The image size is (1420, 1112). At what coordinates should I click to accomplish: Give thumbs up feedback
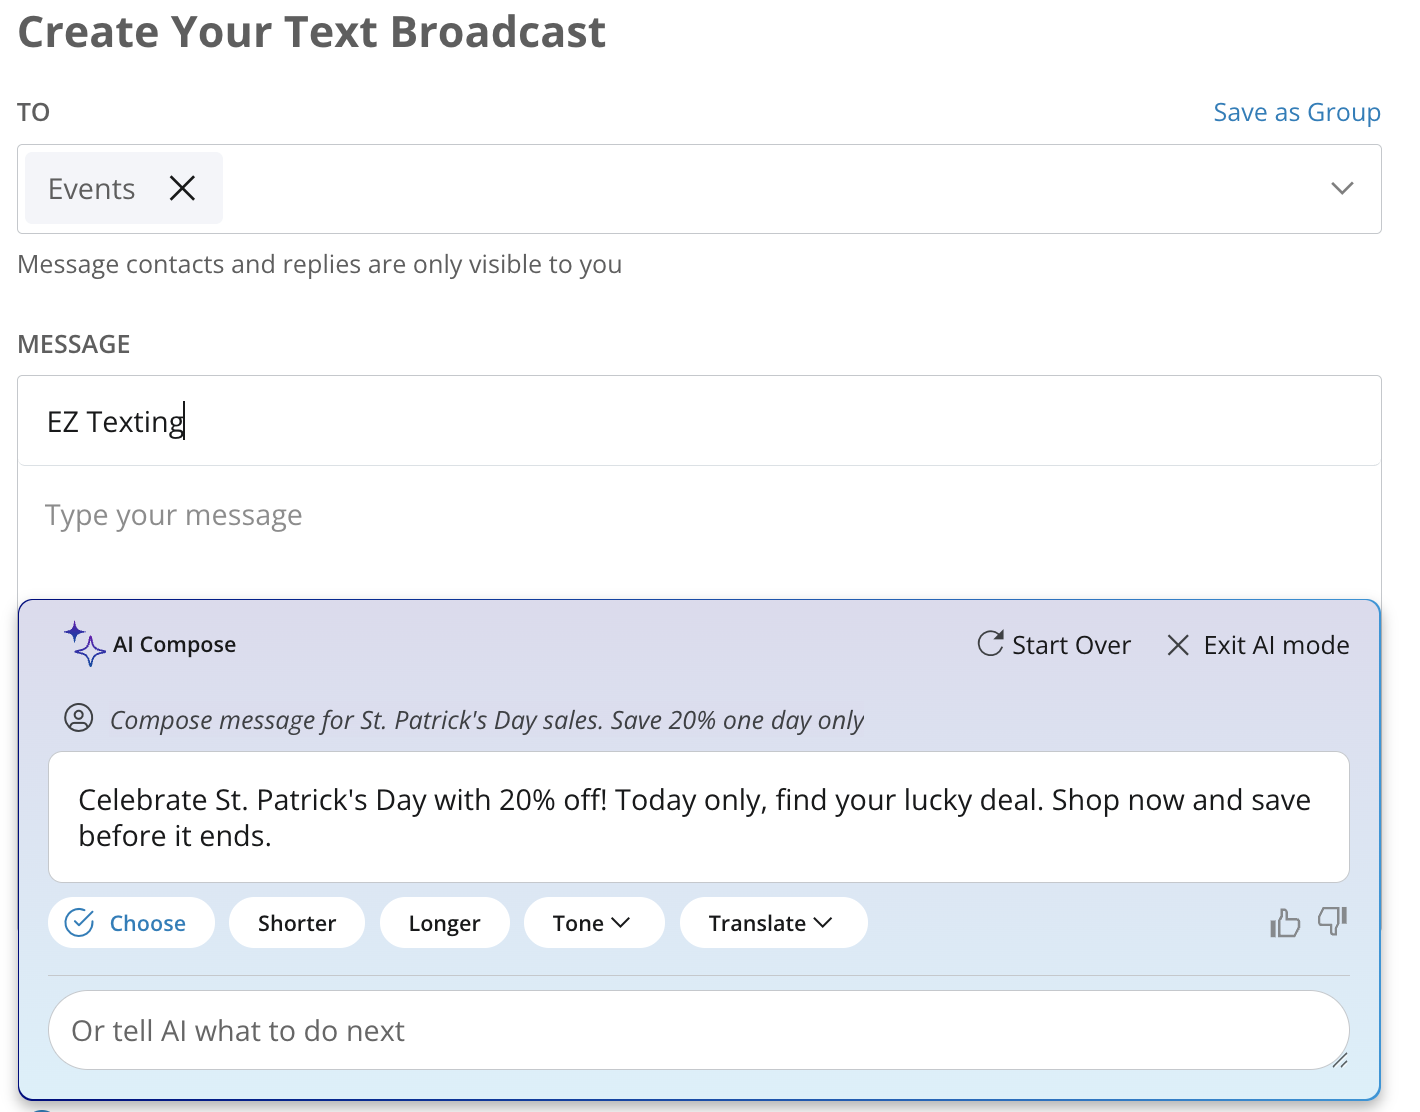[x=1285, y=922]
